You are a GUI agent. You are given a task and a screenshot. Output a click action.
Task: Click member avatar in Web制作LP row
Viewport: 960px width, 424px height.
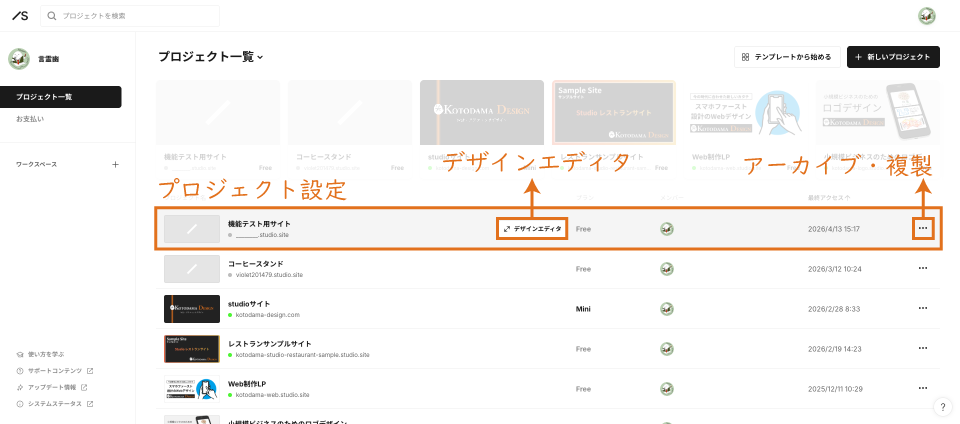tap(667, 389)
